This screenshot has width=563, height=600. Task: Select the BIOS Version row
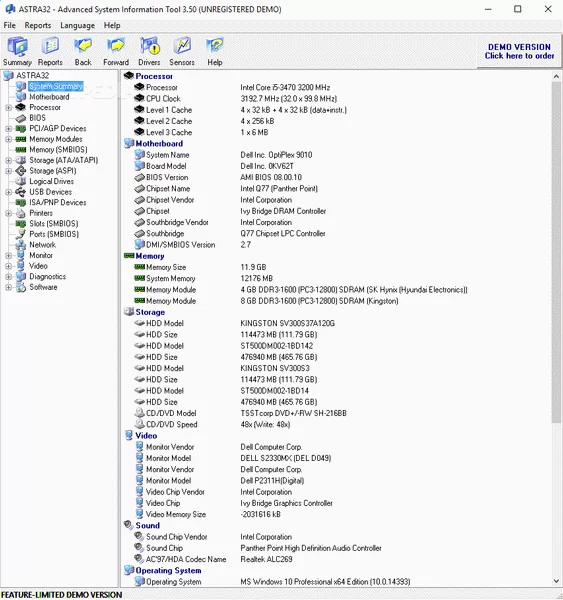click(x=218, y=177)
